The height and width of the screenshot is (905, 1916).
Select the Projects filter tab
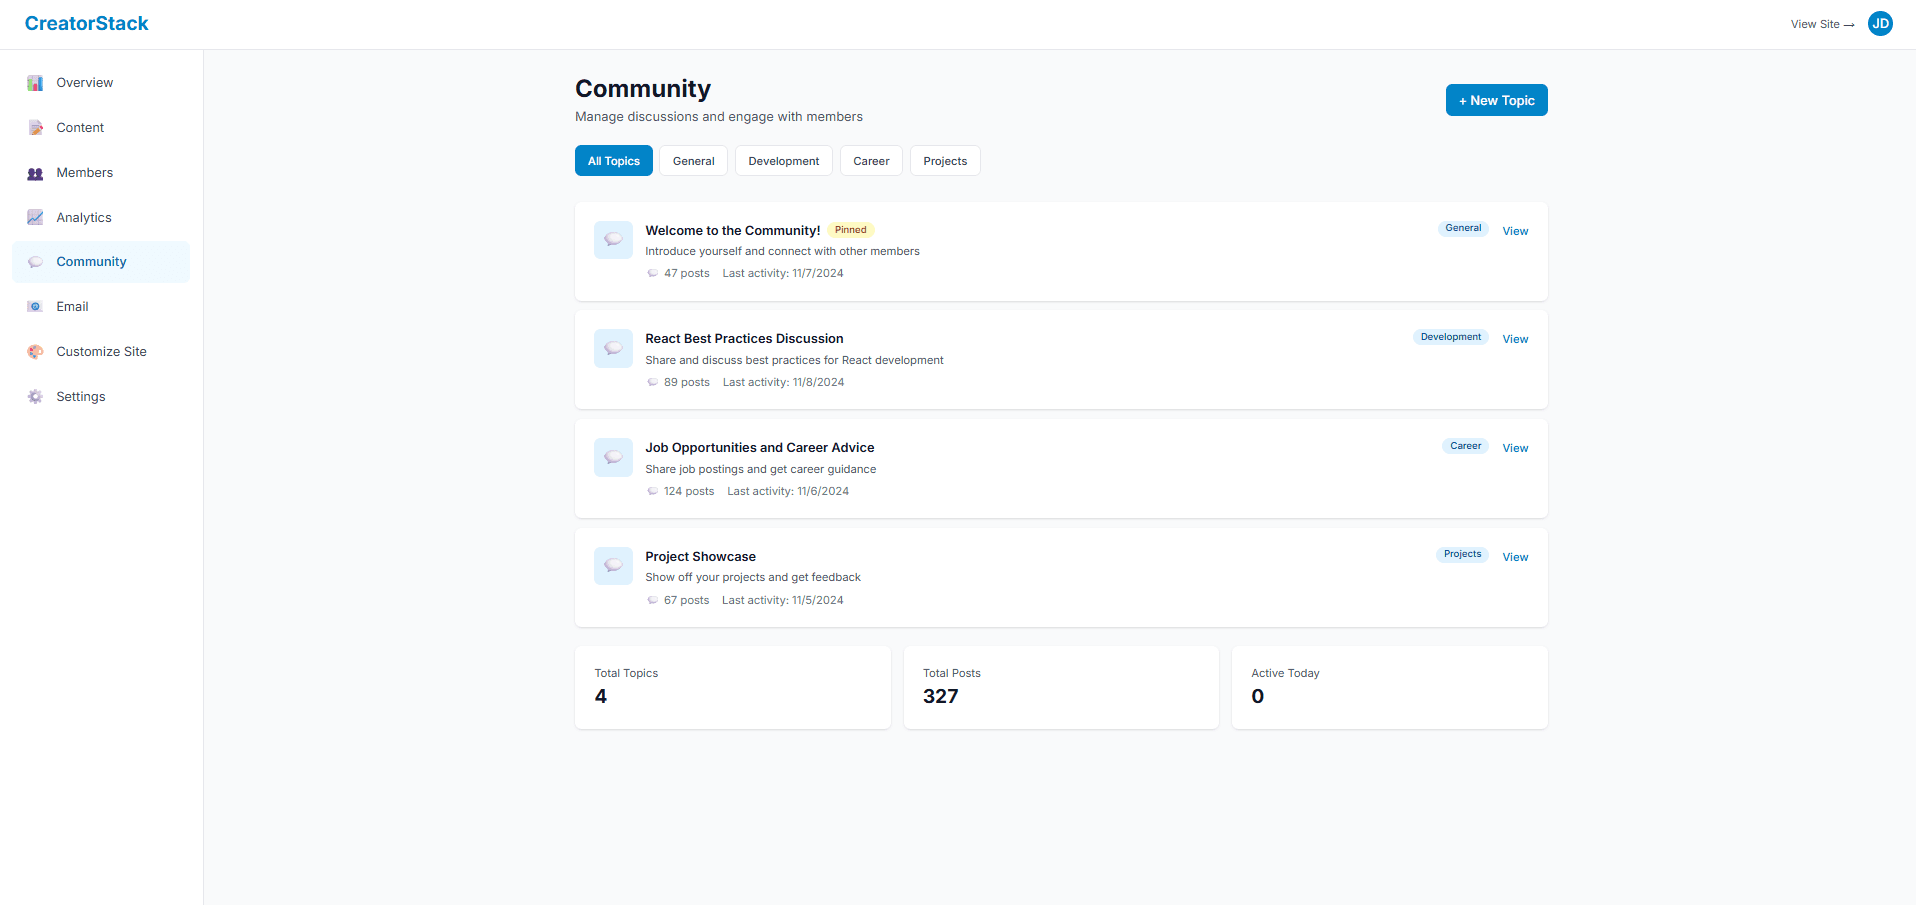coord(944,160)
